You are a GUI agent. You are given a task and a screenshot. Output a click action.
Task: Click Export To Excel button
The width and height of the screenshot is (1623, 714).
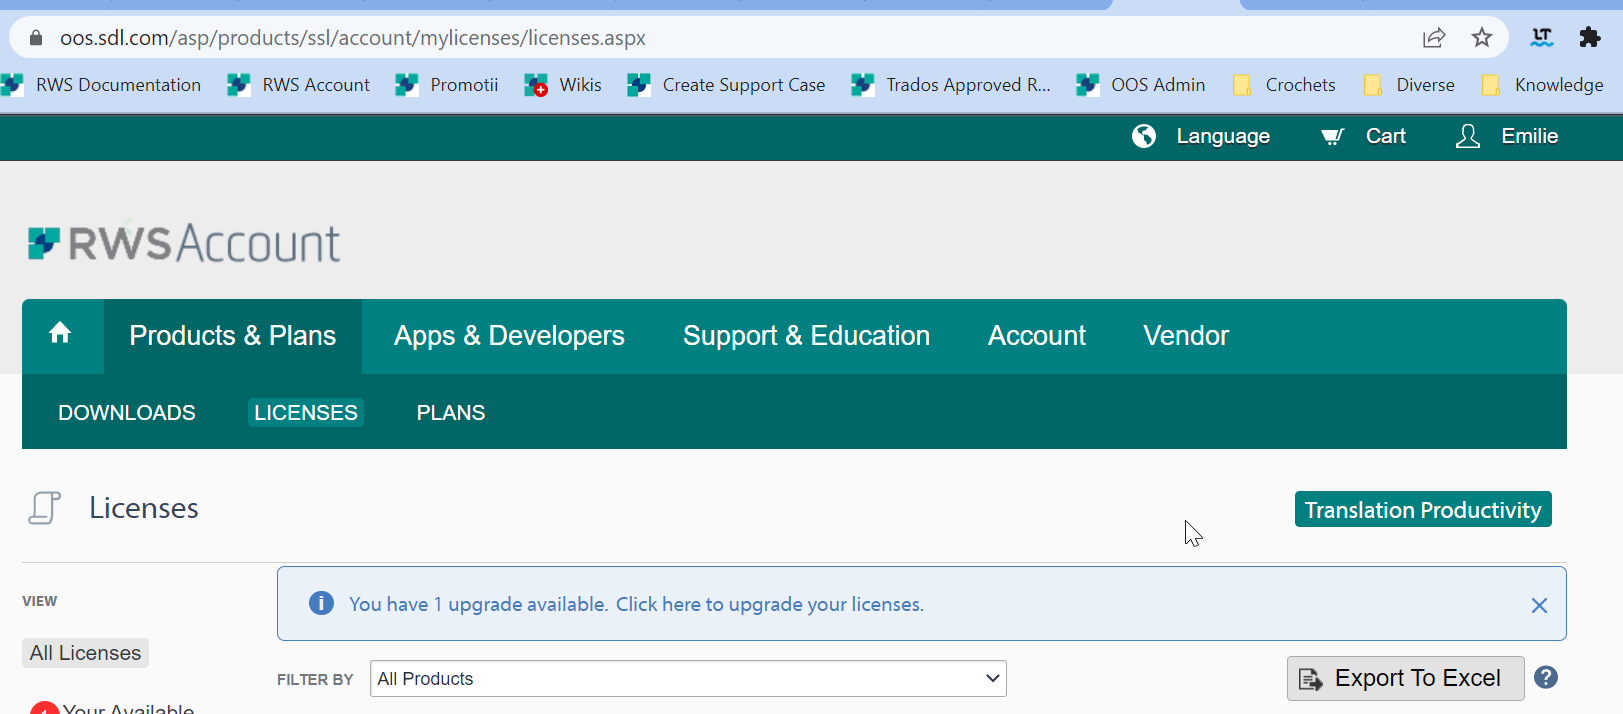[x=1405, y=679]
